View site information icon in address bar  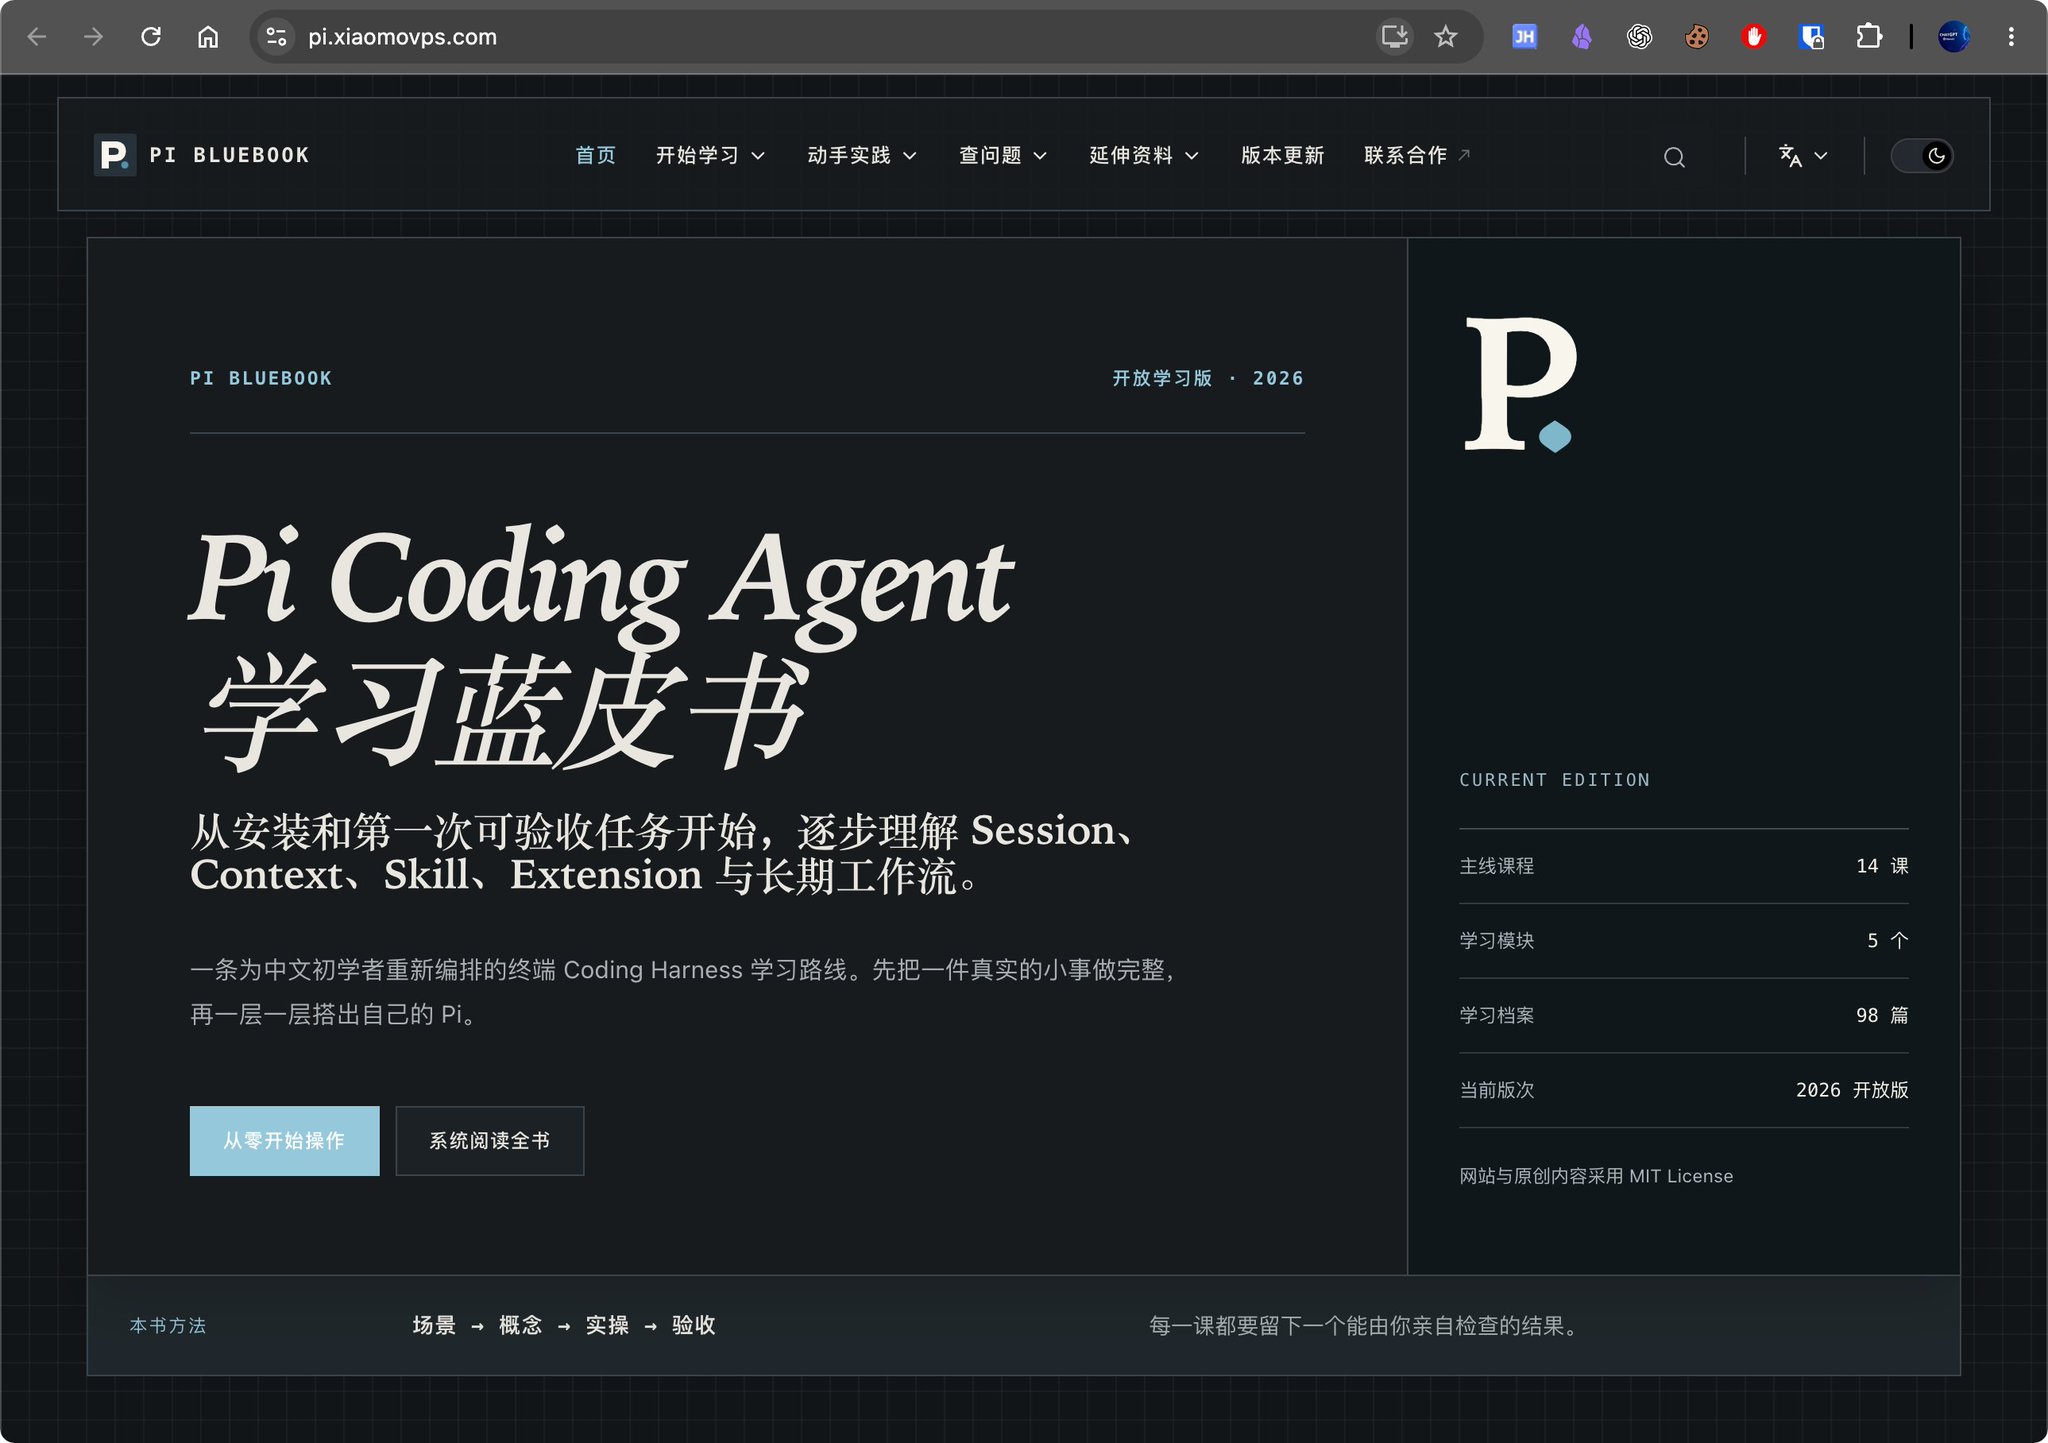pyautogui.click(x=276, y=37)
